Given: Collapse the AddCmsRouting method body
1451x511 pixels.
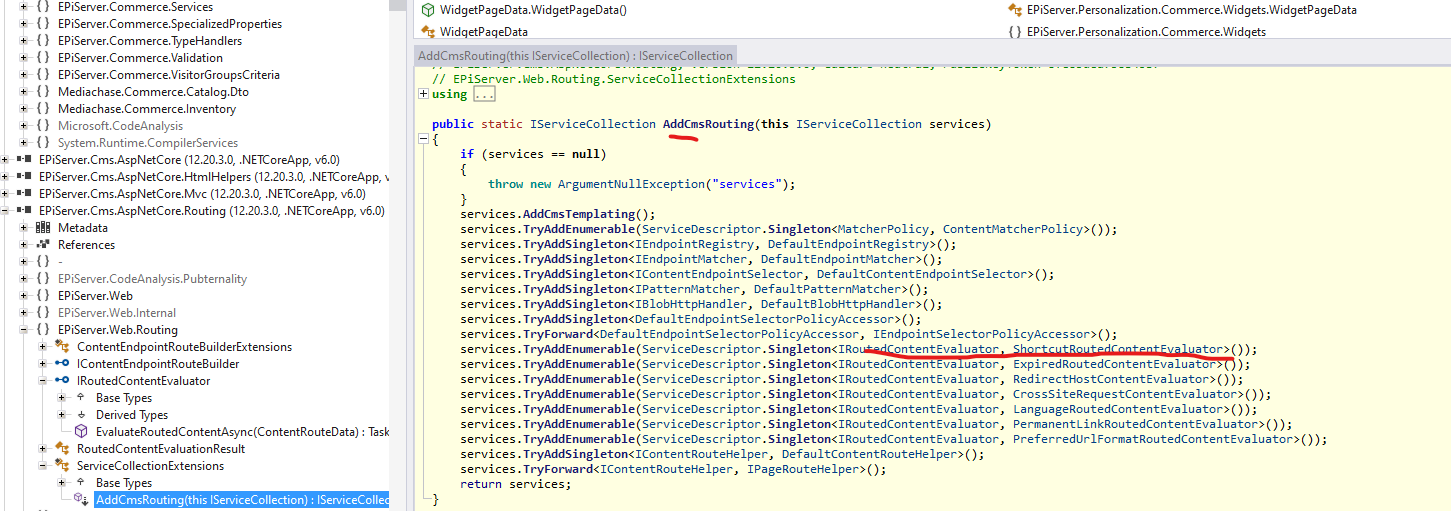Looking at the screenshot, I should click(424, 139).
